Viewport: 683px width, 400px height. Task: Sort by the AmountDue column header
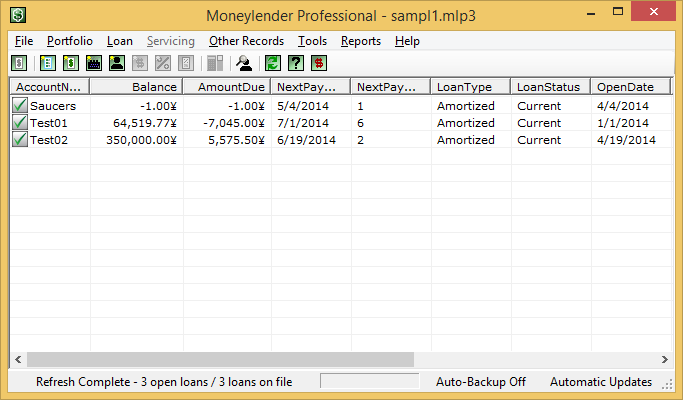point(227,87)
